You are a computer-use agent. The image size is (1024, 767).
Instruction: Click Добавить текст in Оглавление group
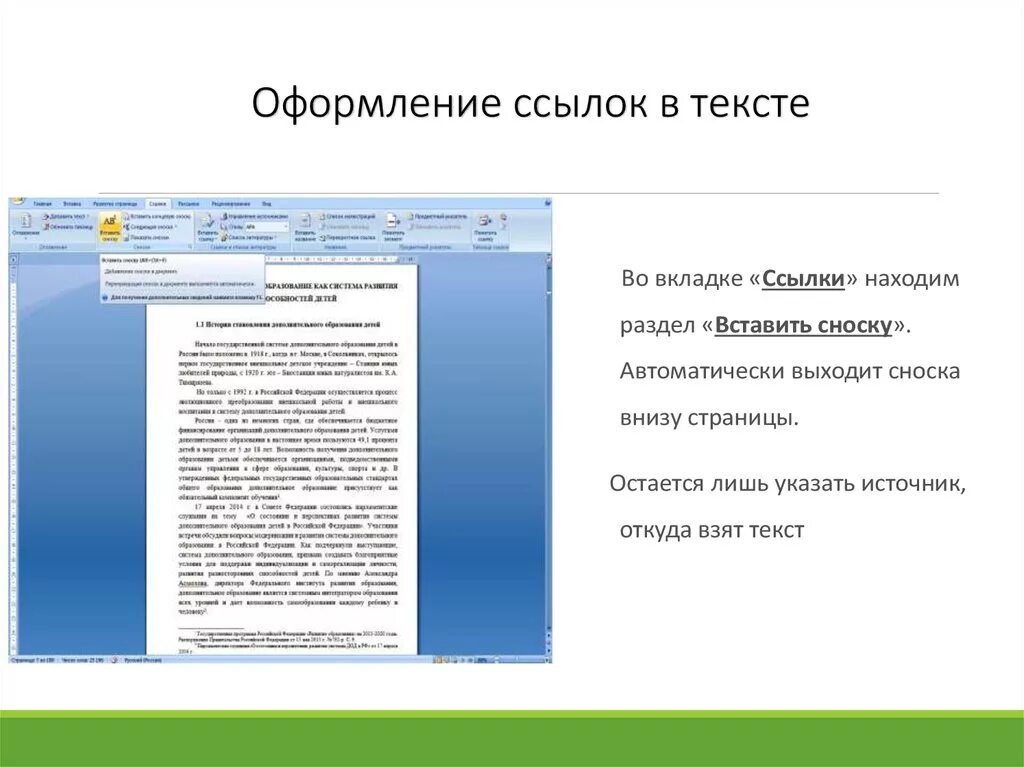(65, 216)
